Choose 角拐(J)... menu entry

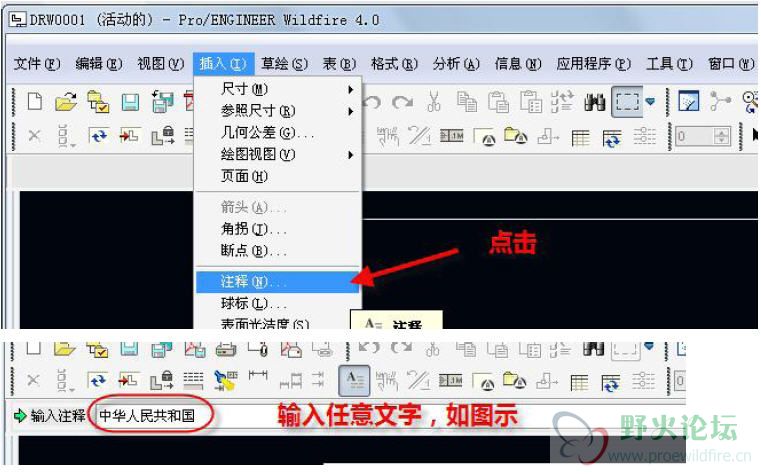click(x=277, y=229)
